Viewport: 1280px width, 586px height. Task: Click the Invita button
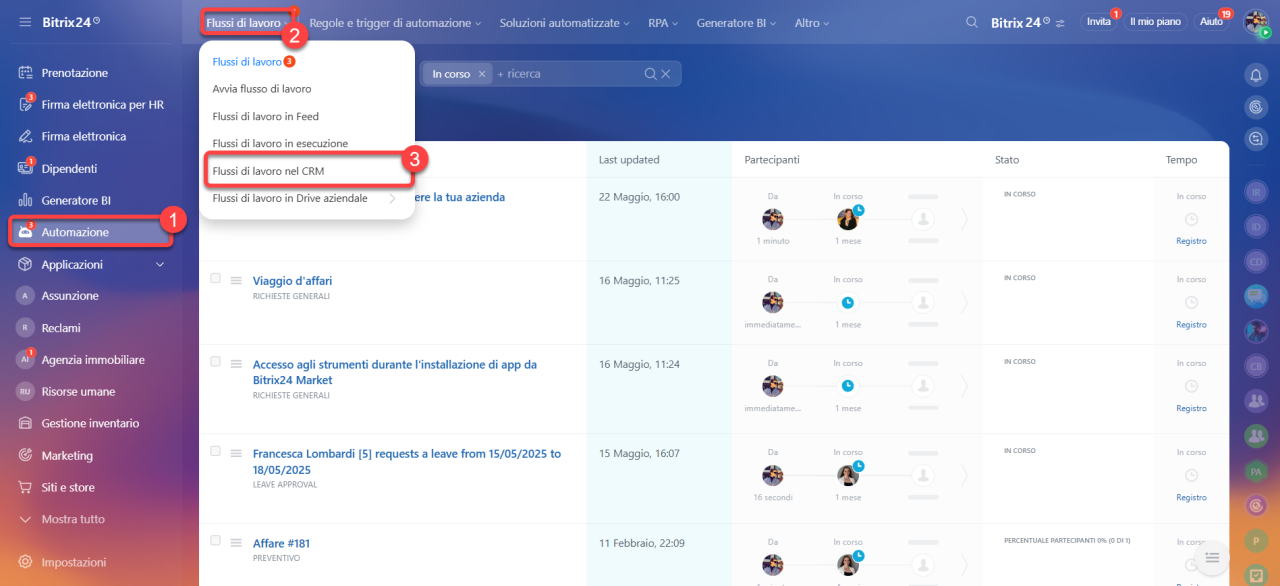click(1099, 22)
